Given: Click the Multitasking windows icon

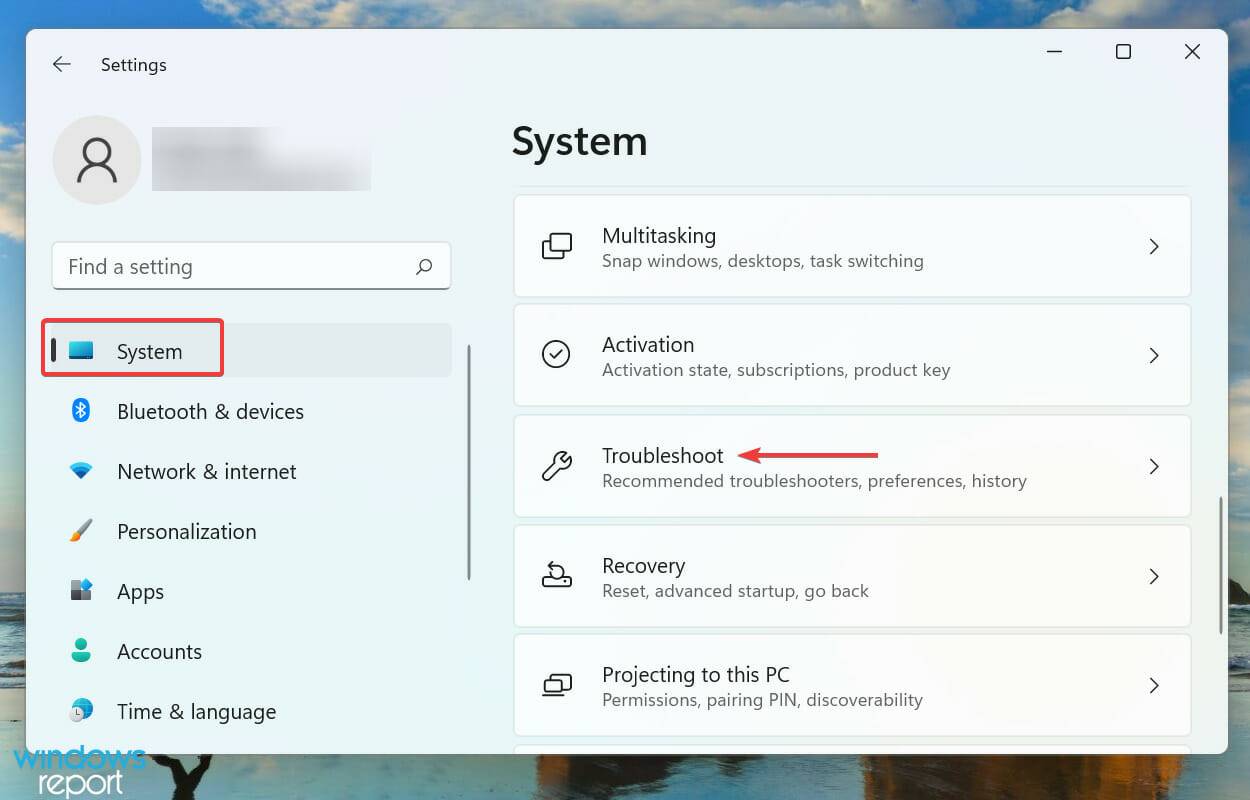Looking at the screenshot, I should [x=557, y=246].
